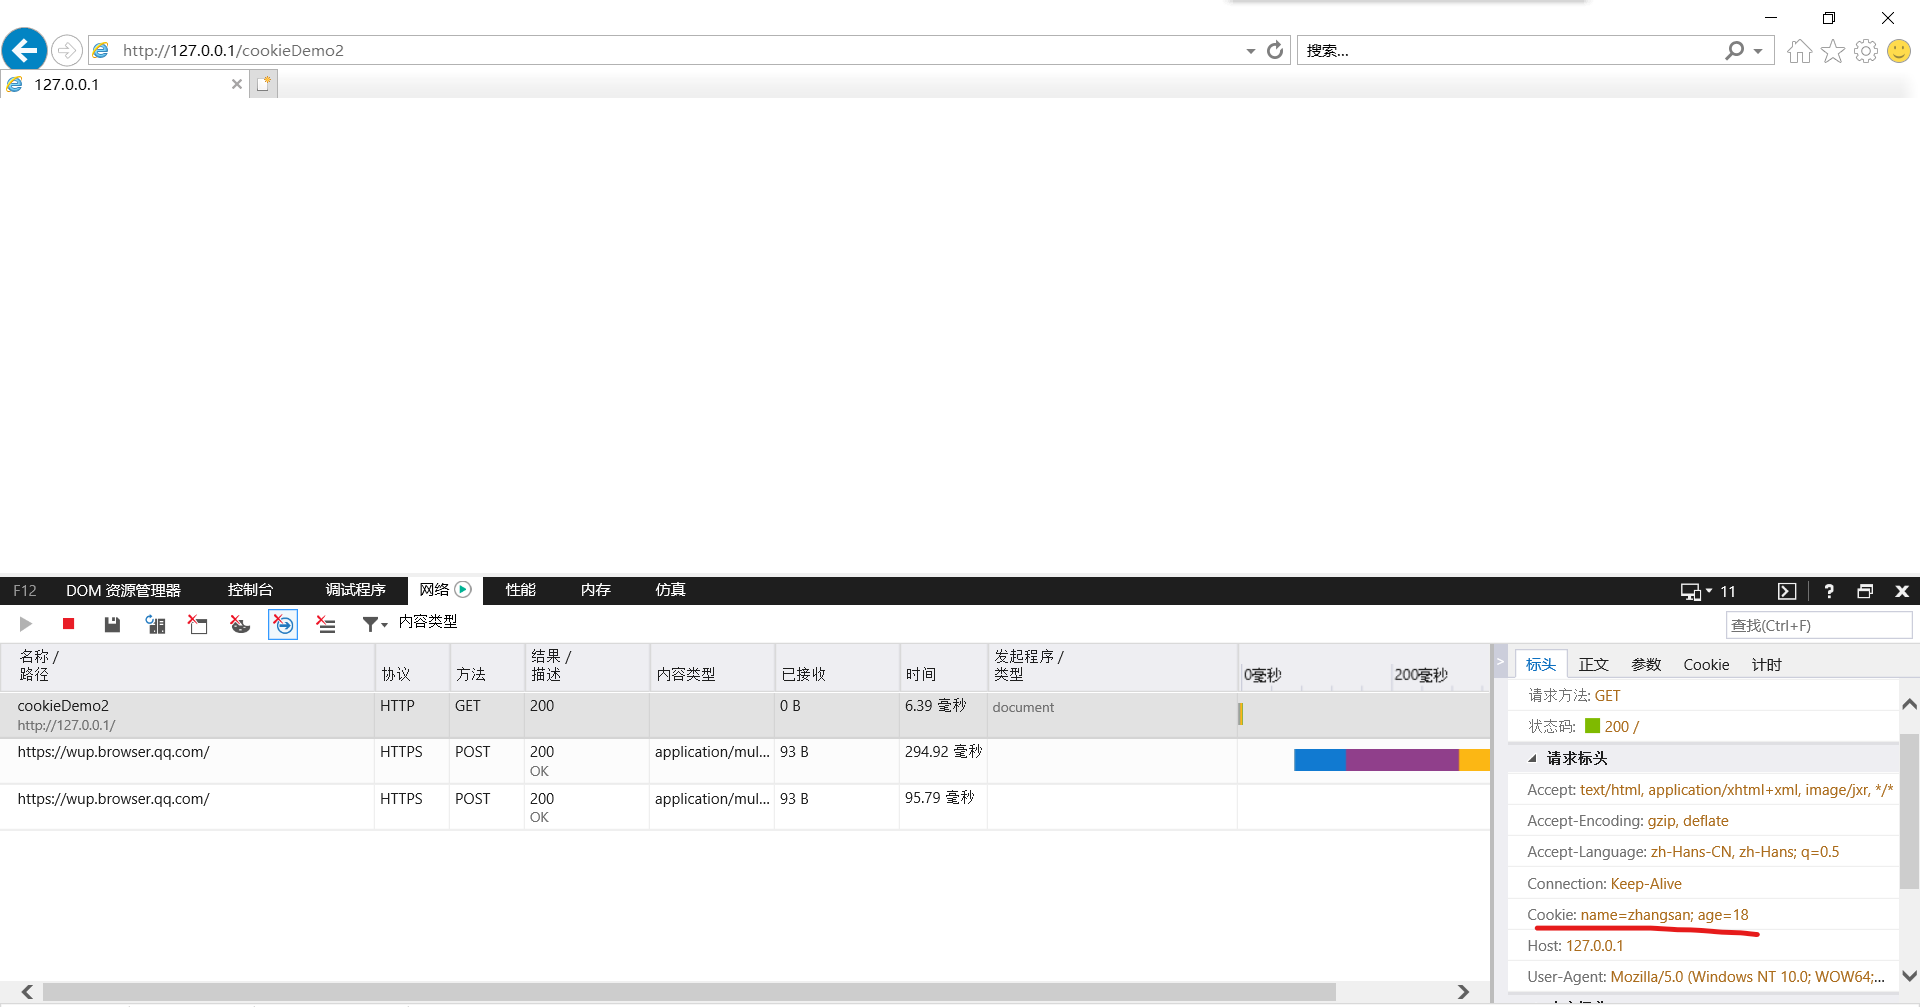Select the 294.92 毫秒 wup.browser.qq.com request
The image size is (1920, 1007).
point(745,761)
